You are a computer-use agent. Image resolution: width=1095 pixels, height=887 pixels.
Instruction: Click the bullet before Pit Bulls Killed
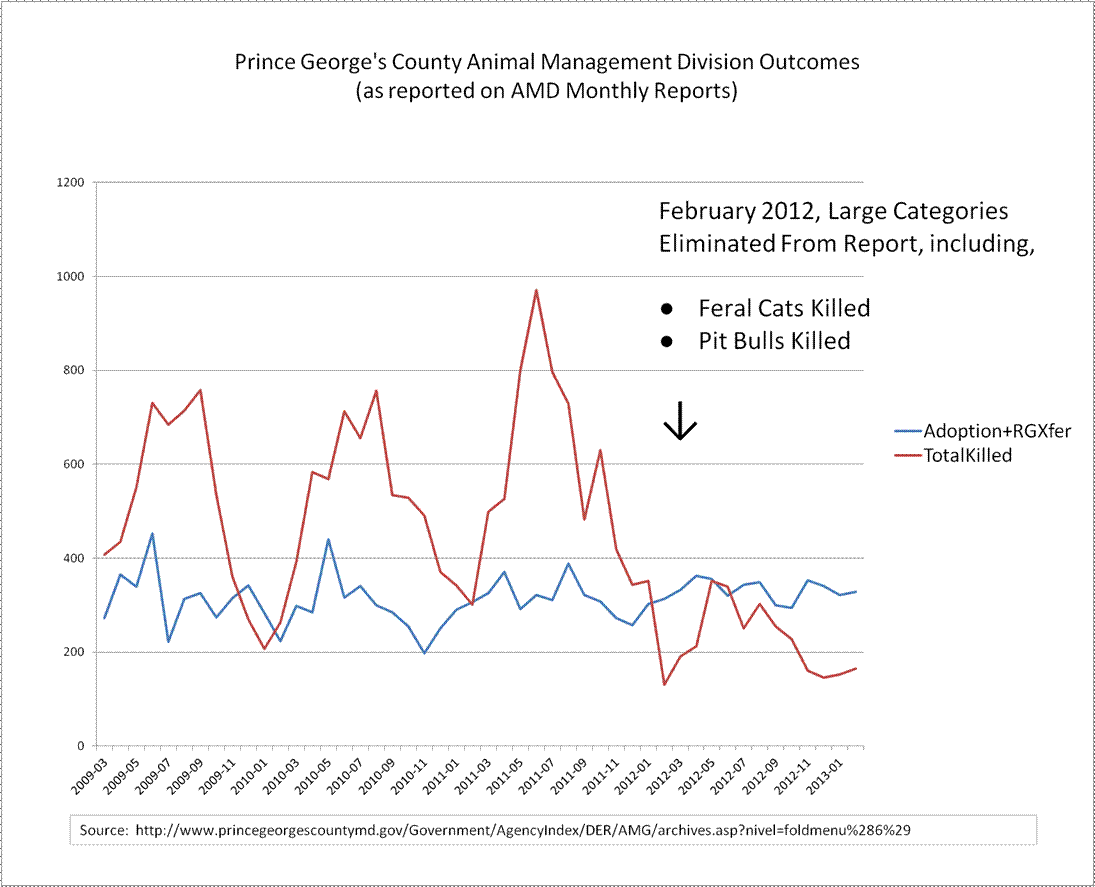(x=668, y=341)
